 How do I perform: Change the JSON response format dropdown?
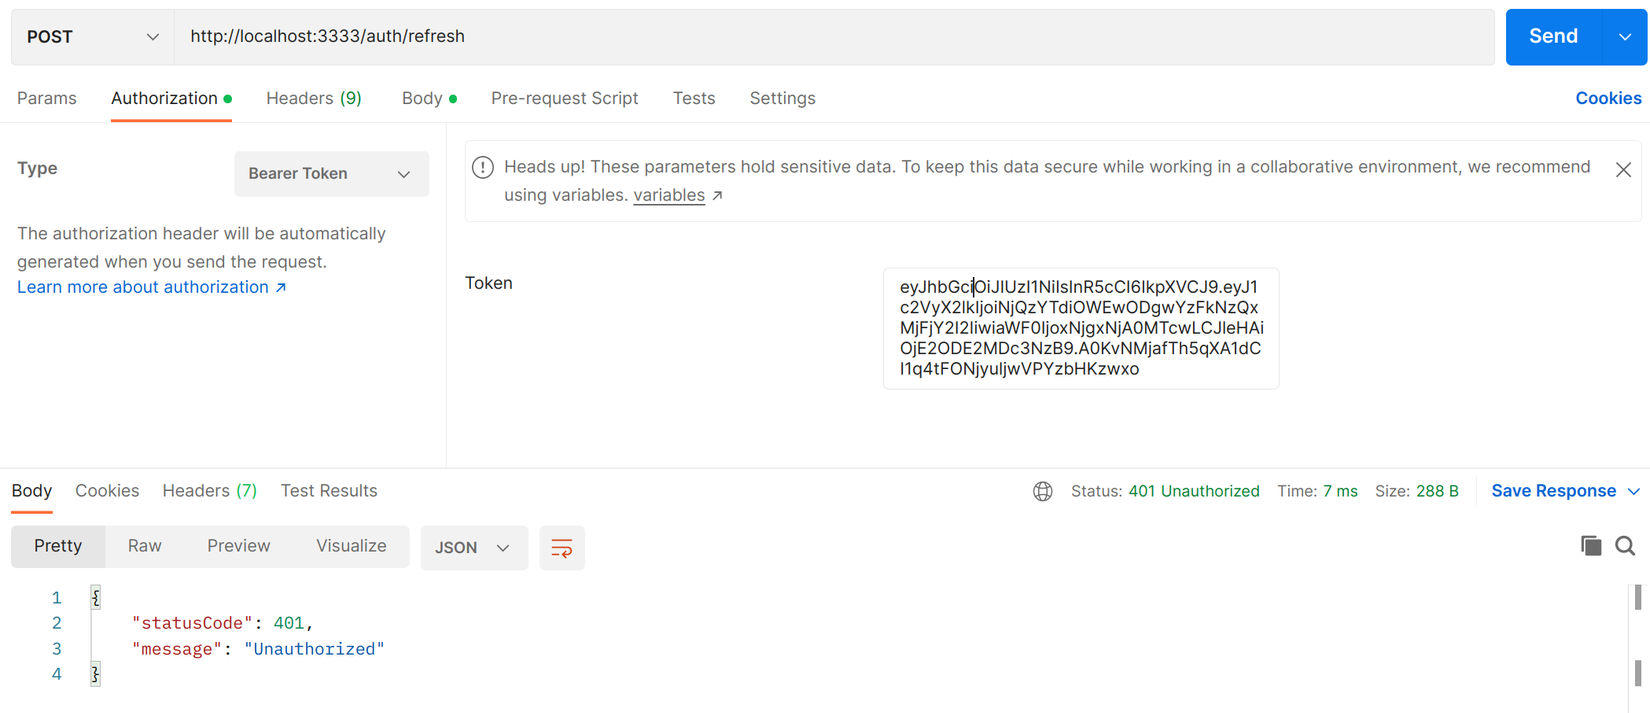(x=473, y=548)
